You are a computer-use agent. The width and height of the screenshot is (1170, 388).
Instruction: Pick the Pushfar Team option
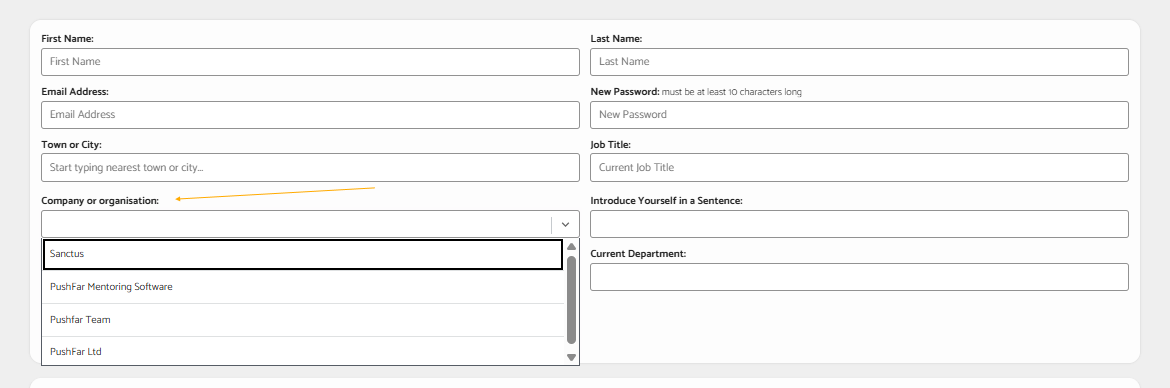click(x=303, y=320)
